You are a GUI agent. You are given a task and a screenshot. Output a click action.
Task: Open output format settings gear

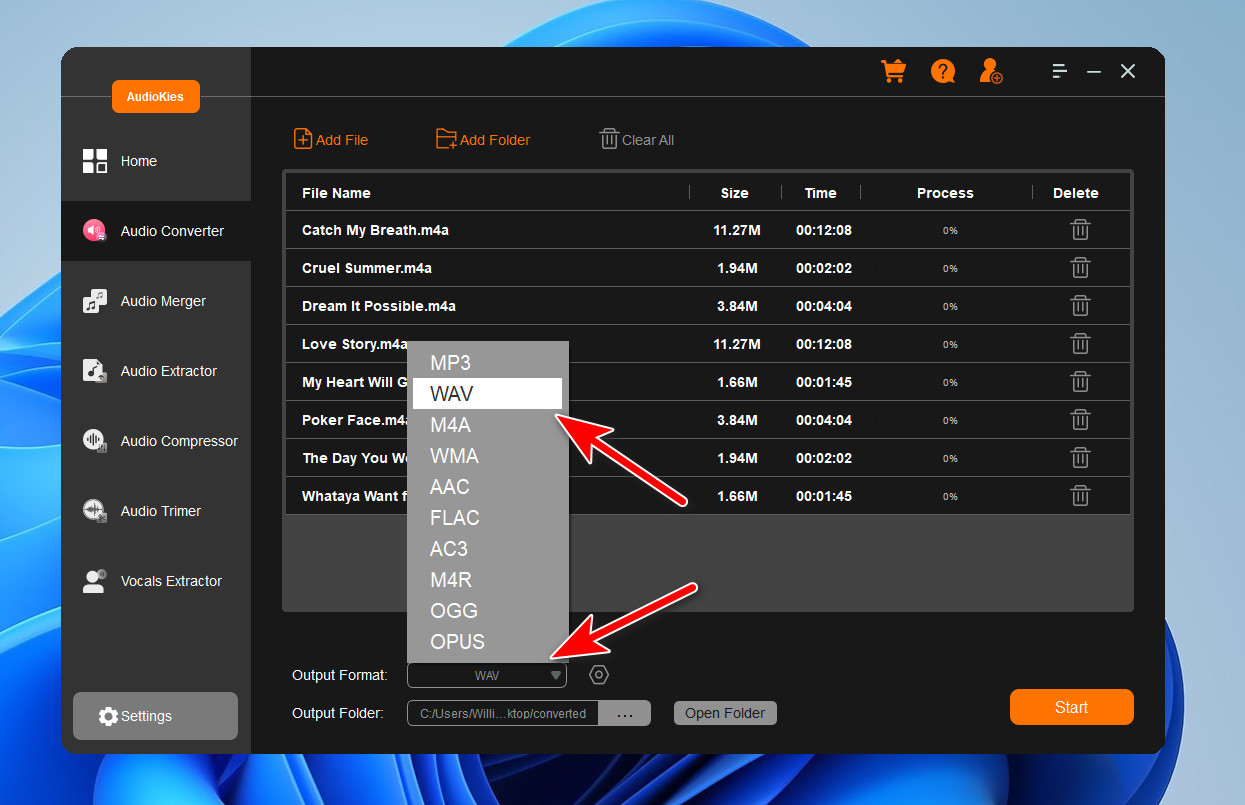(x=598, y=675)
